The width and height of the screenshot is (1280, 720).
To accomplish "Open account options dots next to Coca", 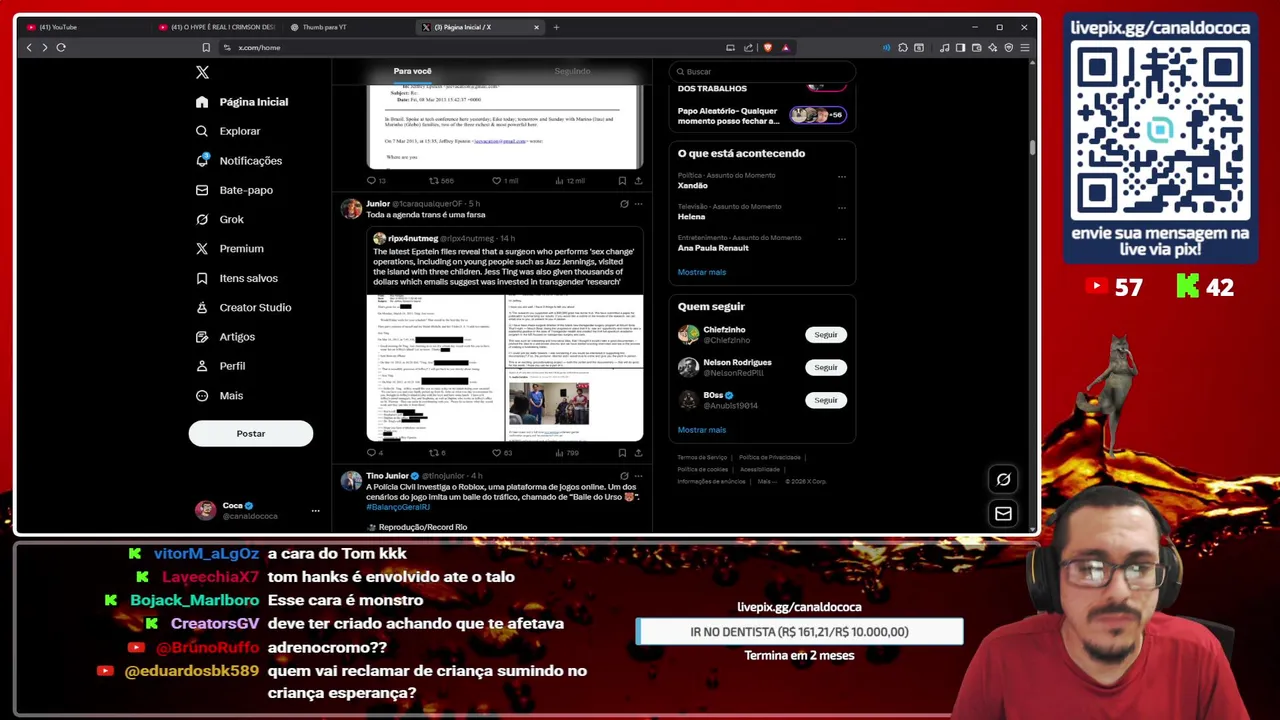I will 315,511.
